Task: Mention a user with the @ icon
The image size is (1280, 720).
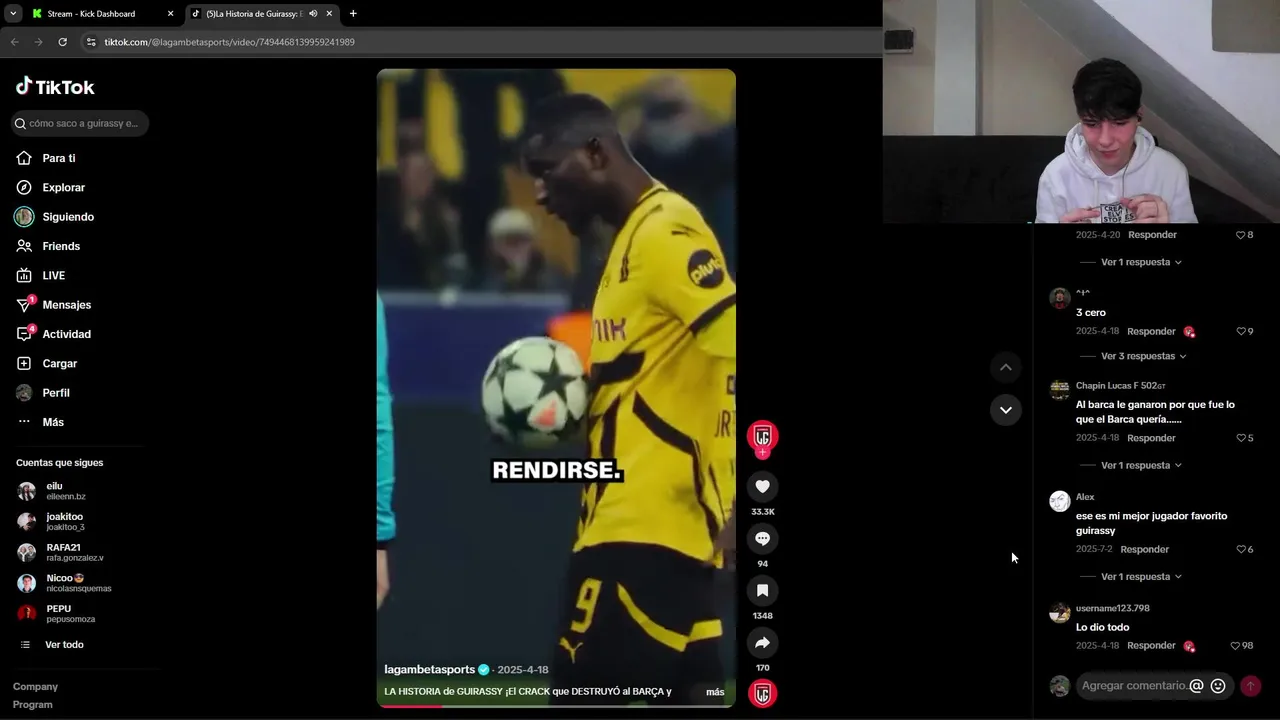Action: coord(1196,686)
